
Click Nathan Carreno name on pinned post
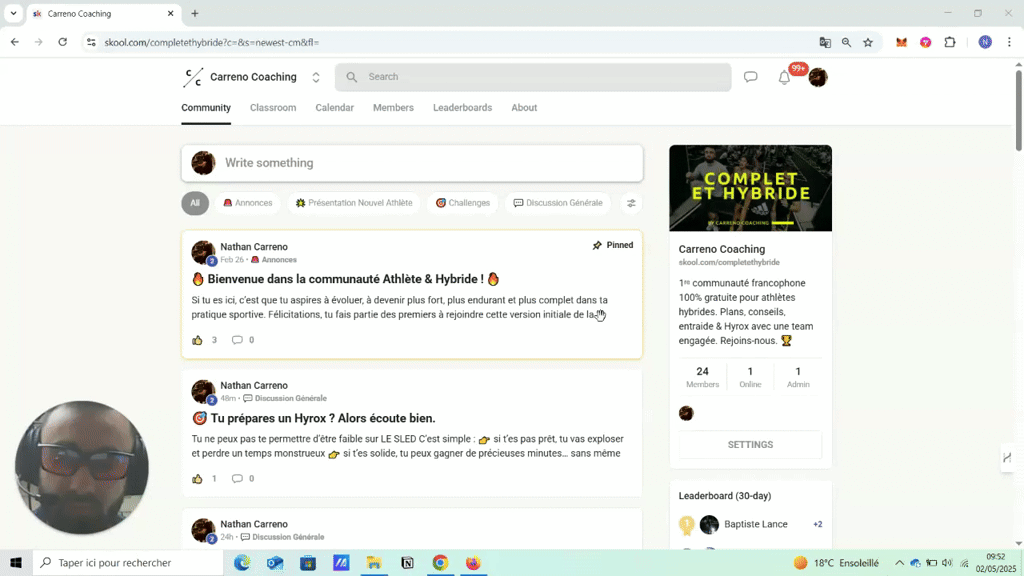pyautogui.click(x=253, y=247)
